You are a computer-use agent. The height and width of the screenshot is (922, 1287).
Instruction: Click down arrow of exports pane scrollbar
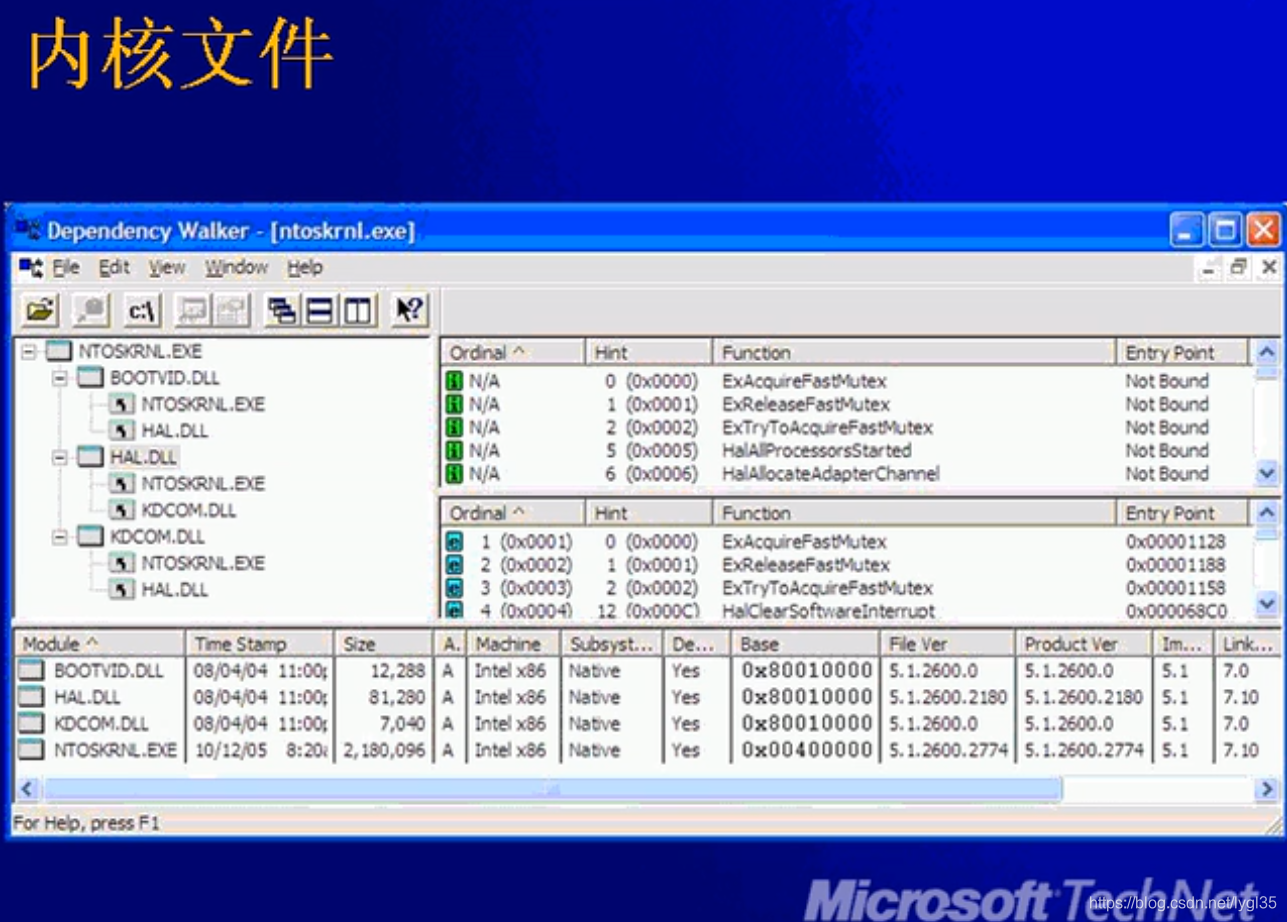pyautogui.click(x=1267, y=604)
